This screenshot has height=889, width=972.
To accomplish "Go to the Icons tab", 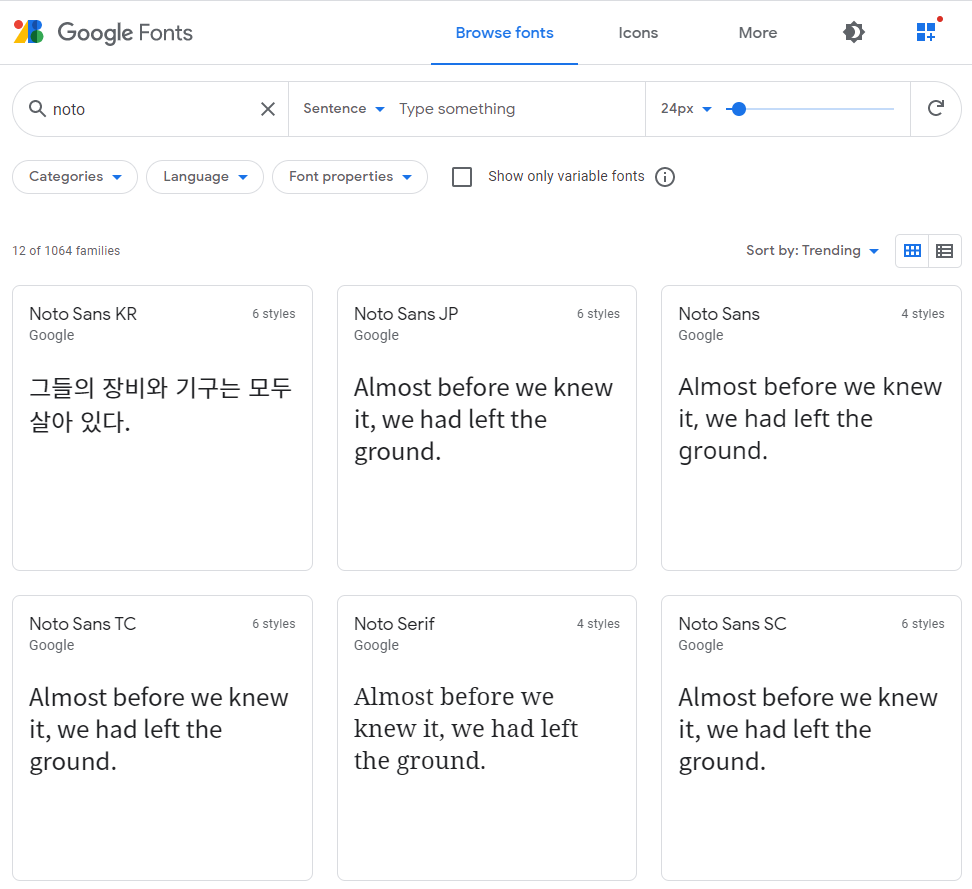I will tap(638, 33).
